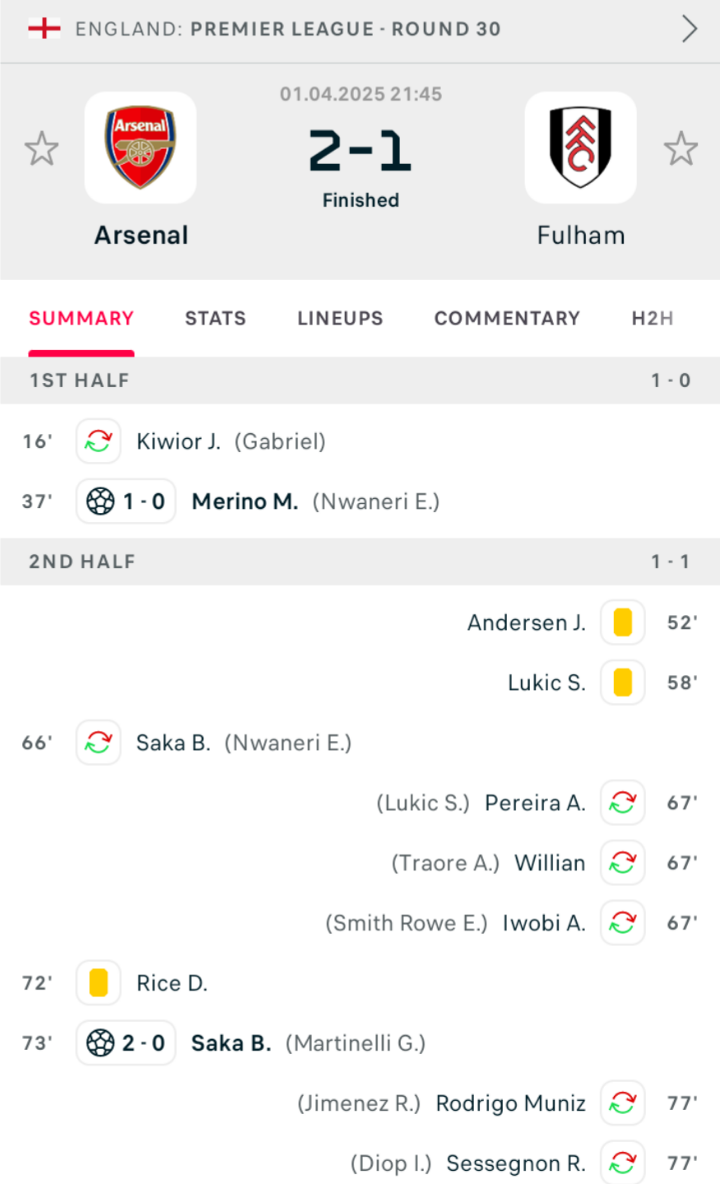Click the Fulham club crest
Image resolution: width=720 pixels, height=1184 pixels.
(x=580, y=147)
